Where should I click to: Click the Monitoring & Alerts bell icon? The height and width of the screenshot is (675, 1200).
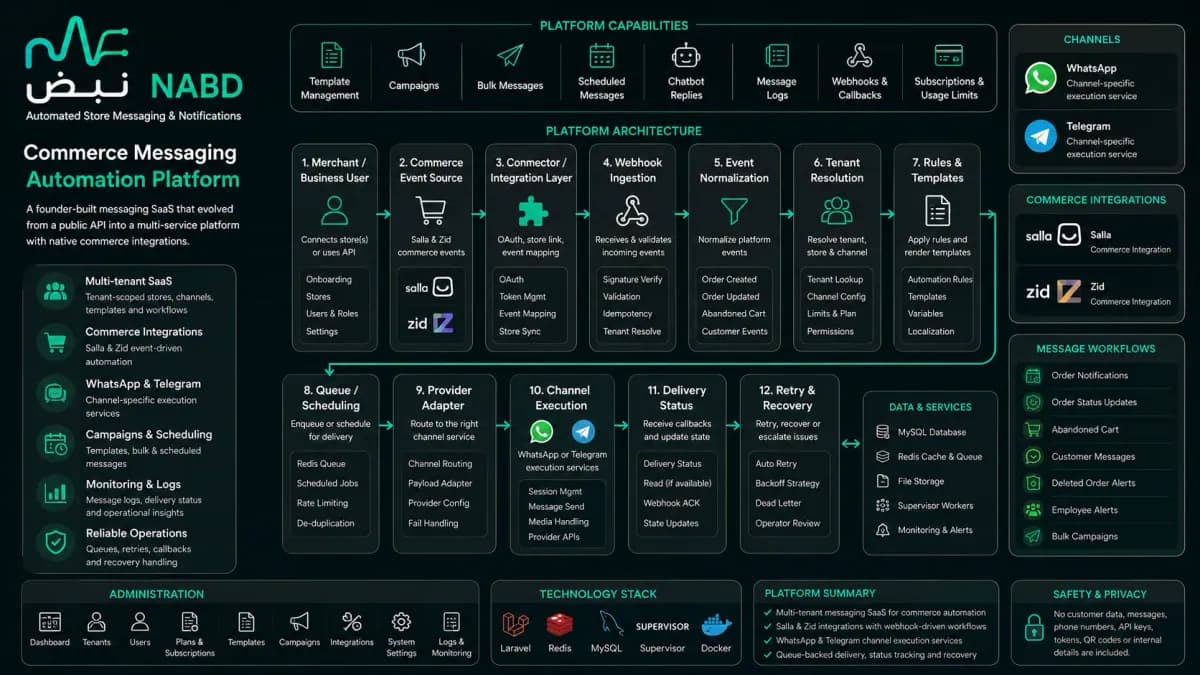[883, 530]
